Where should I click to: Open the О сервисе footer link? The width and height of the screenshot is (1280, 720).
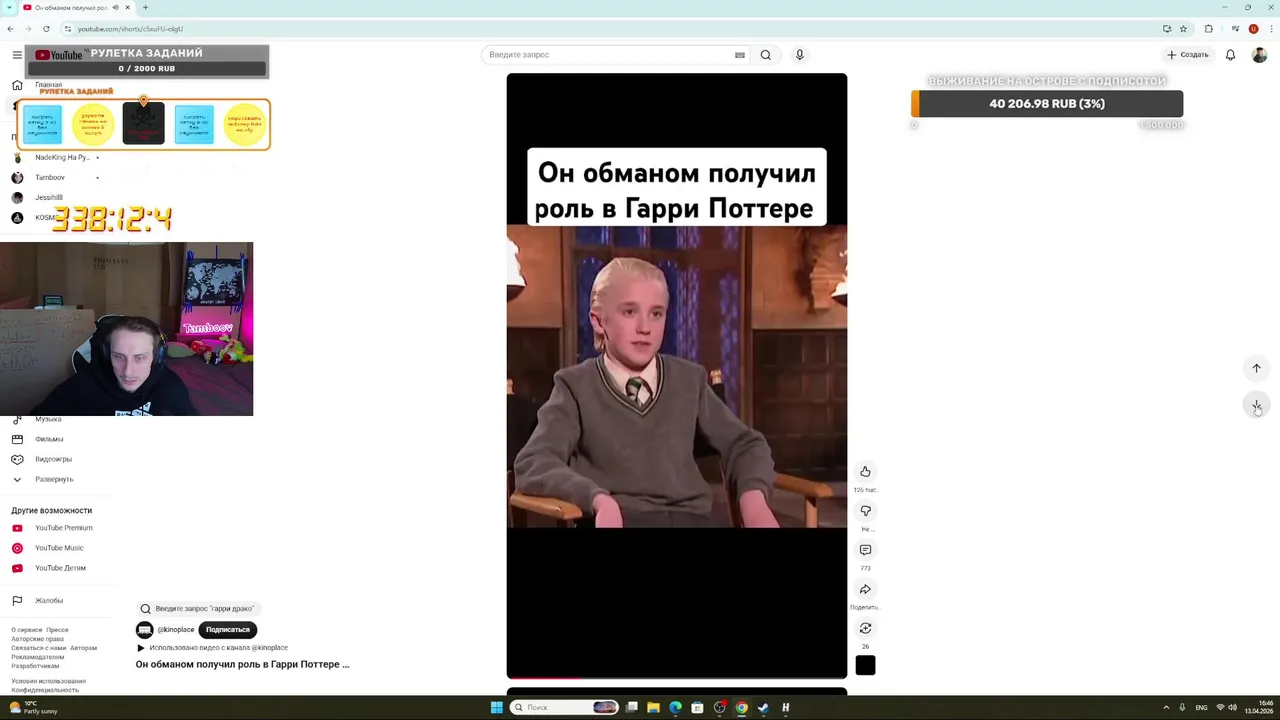[26, 630]
